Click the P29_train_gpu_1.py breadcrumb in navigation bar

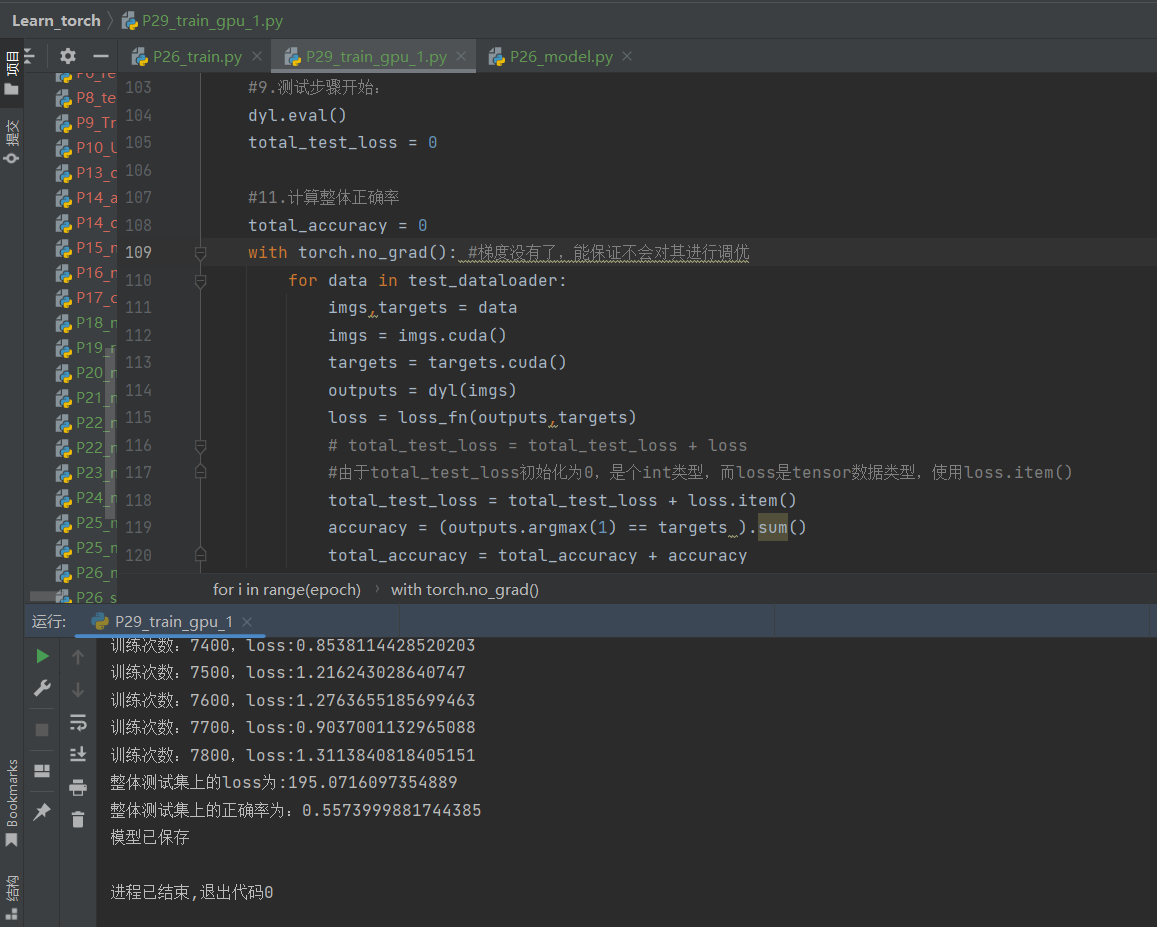[203, 21]
